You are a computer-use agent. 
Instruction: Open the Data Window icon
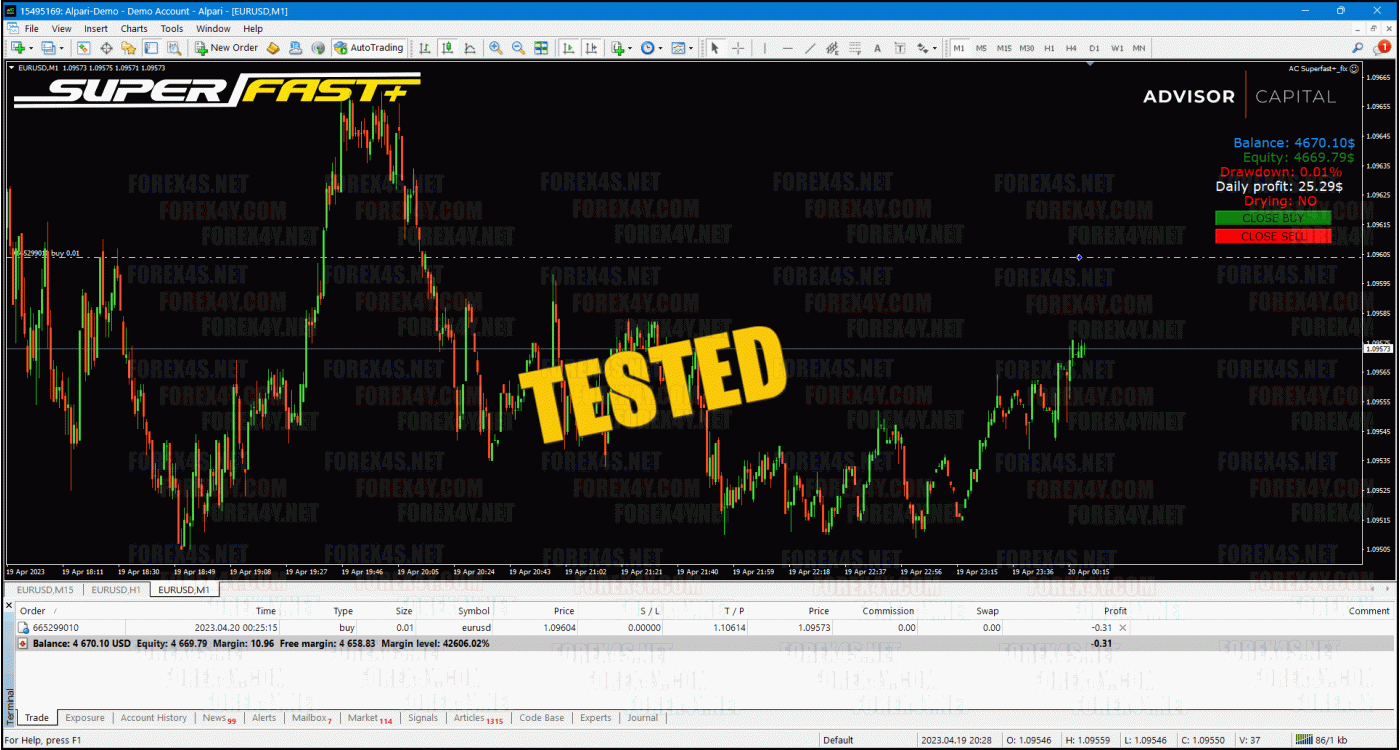point(106,47)
